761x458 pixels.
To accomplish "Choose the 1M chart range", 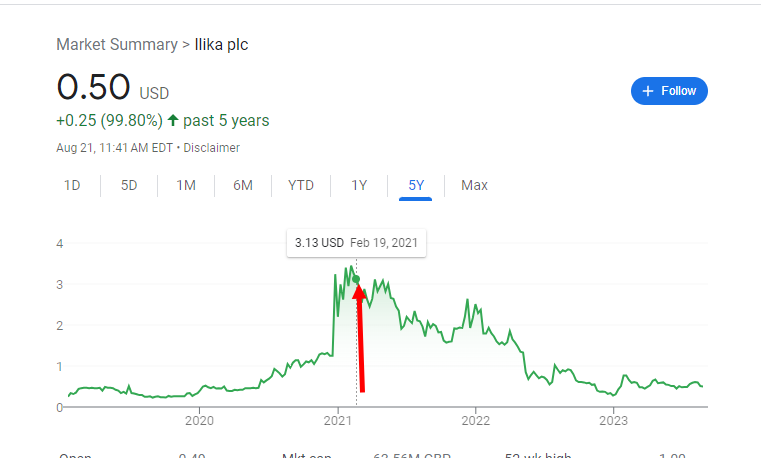I will (x=186, y=185).
